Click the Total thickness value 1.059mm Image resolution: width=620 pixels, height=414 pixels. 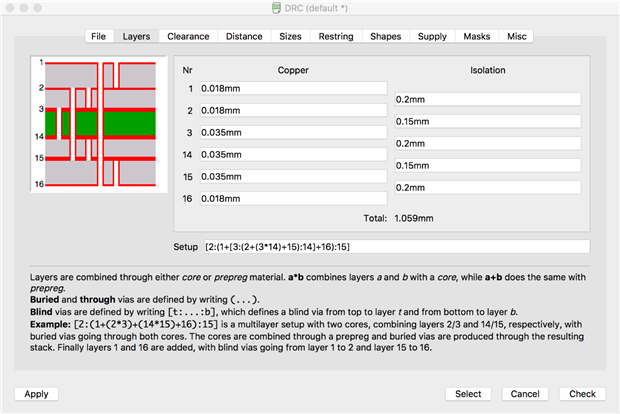[x=414, y=218]
